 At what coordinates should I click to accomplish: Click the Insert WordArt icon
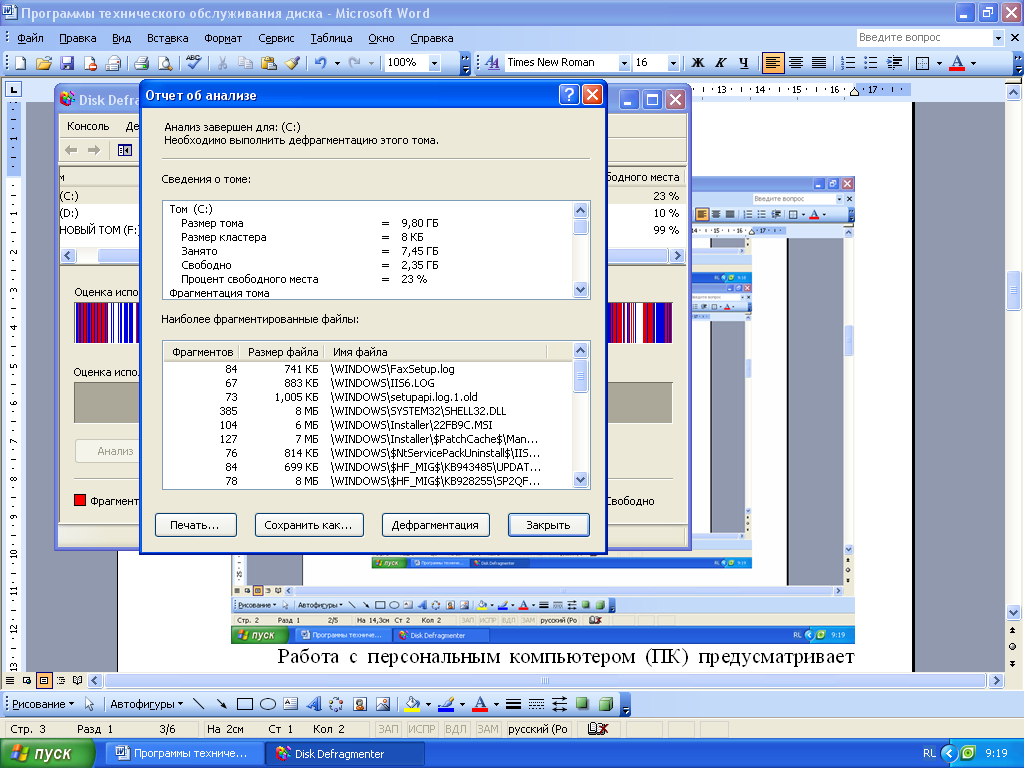point(314,704)
